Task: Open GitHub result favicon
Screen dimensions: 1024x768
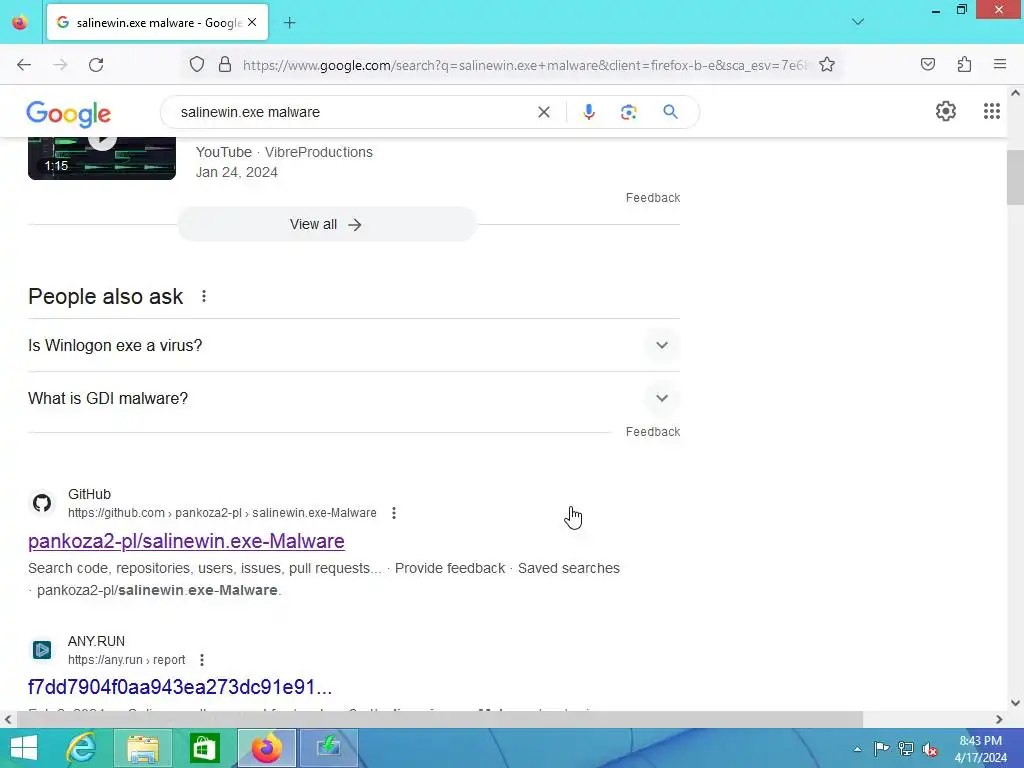Action: point(42,504)
